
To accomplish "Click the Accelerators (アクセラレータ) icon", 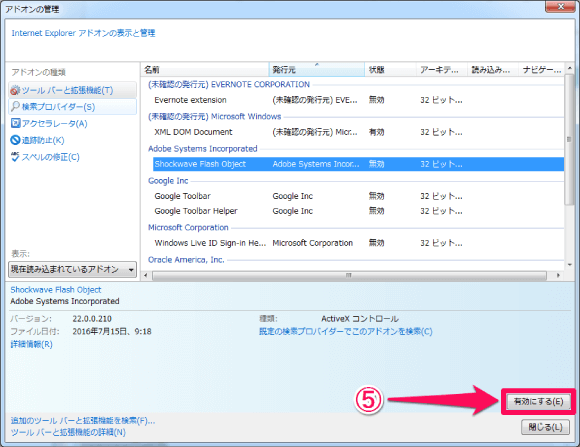I will tap(15, 123).
